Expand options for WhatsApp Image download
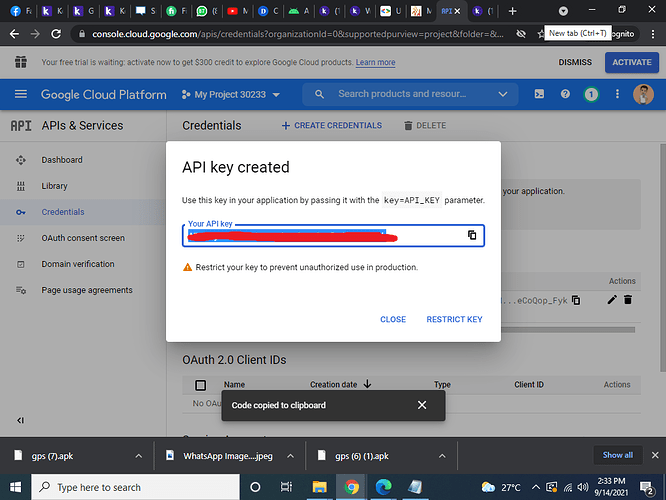 [291, 455]
